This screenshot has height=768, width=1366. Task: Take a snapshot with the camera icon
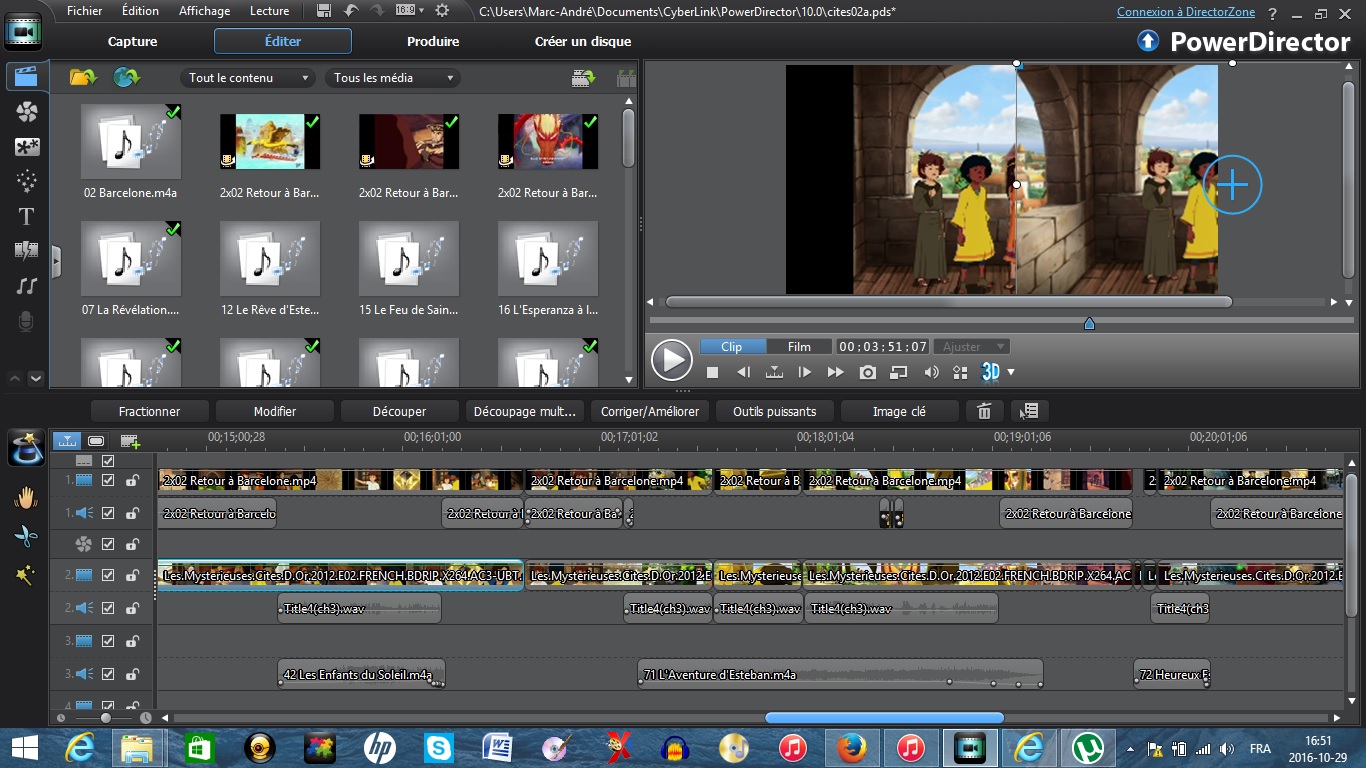[868, 372]
